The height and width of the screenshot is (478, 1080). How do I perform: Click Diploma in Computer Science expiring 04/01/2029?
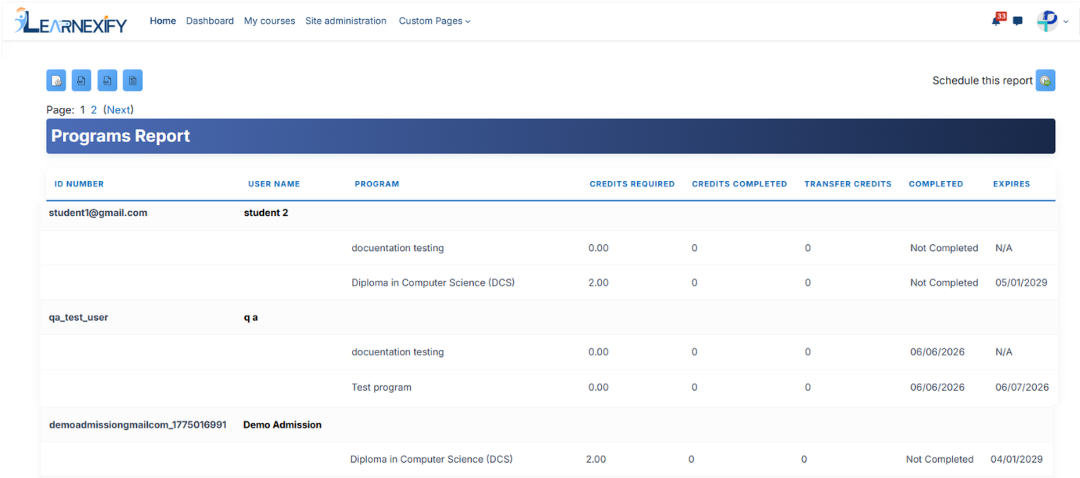(432, 459)
